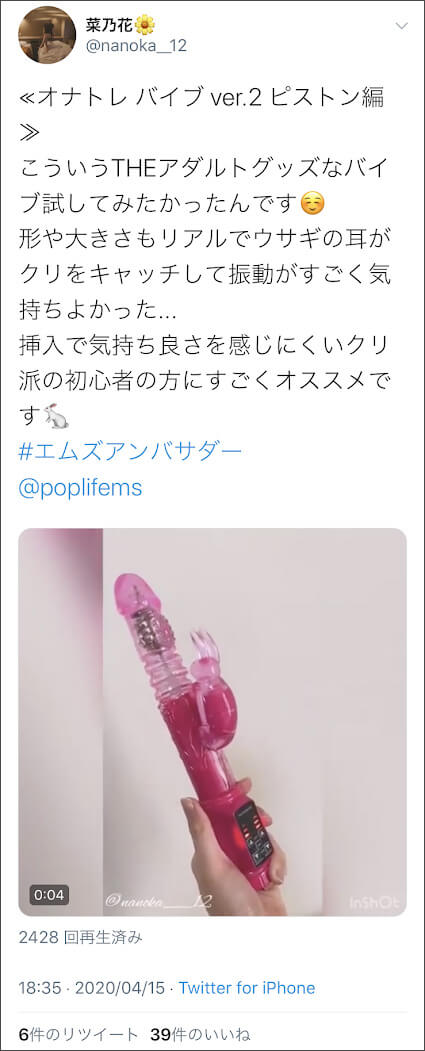425x1051 pixels.
Task: Expand the tweet options chevron menu
Action: [x=401, y=27]
